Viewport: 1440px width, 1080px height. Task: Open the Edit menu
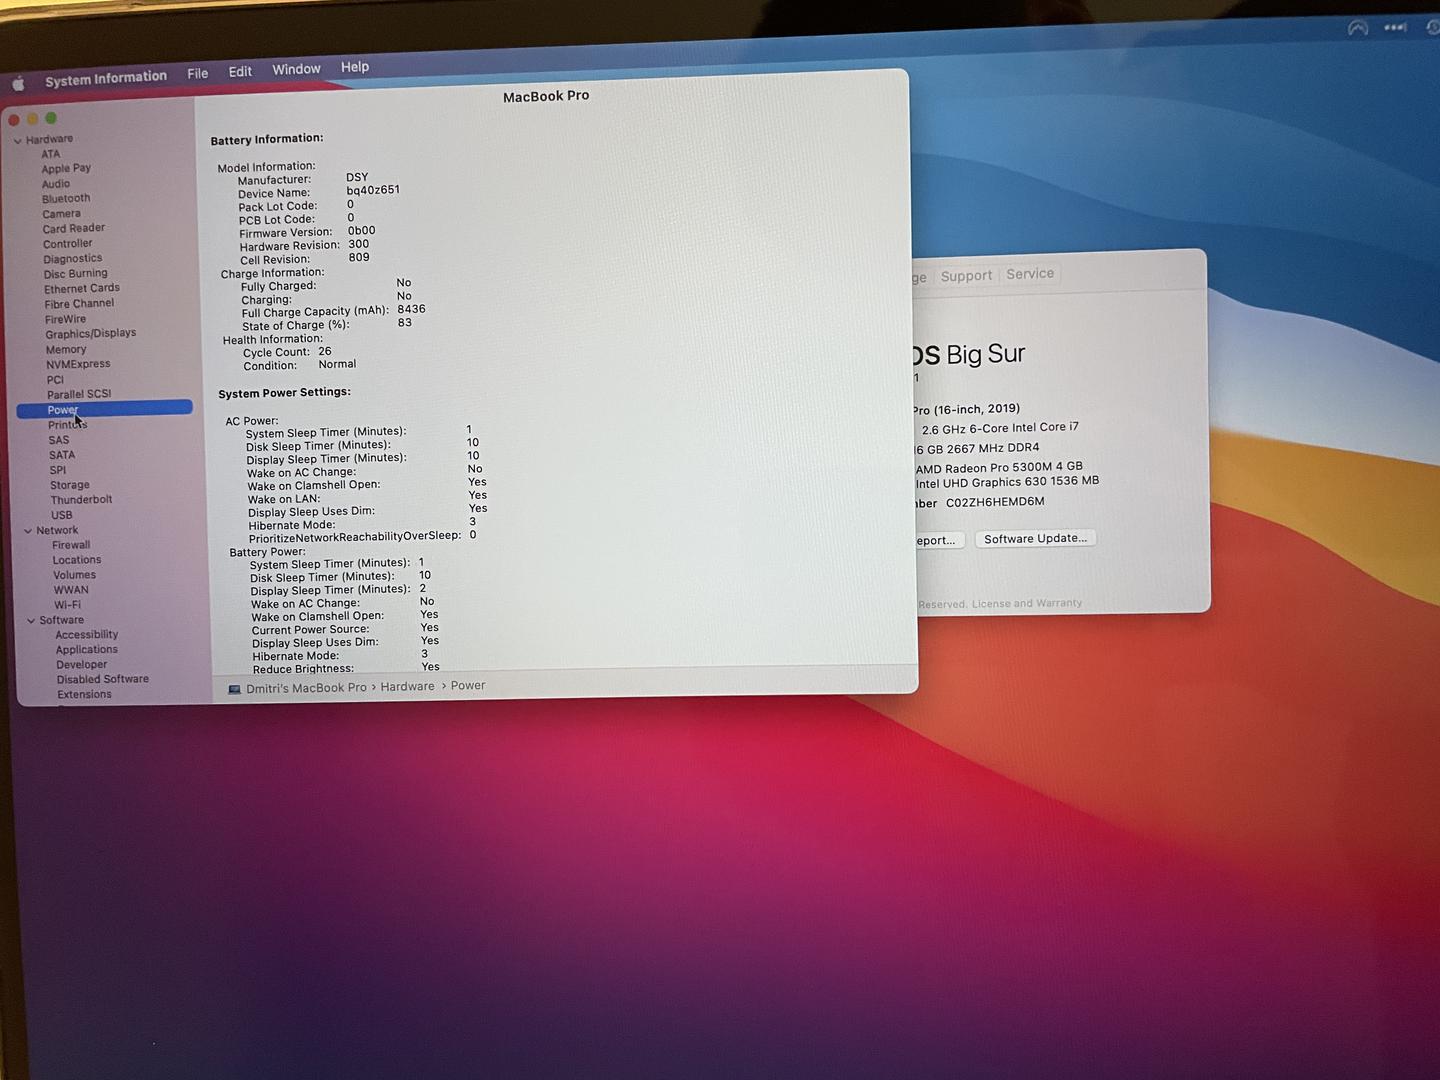pyautogui.click(x=240, y=71)
